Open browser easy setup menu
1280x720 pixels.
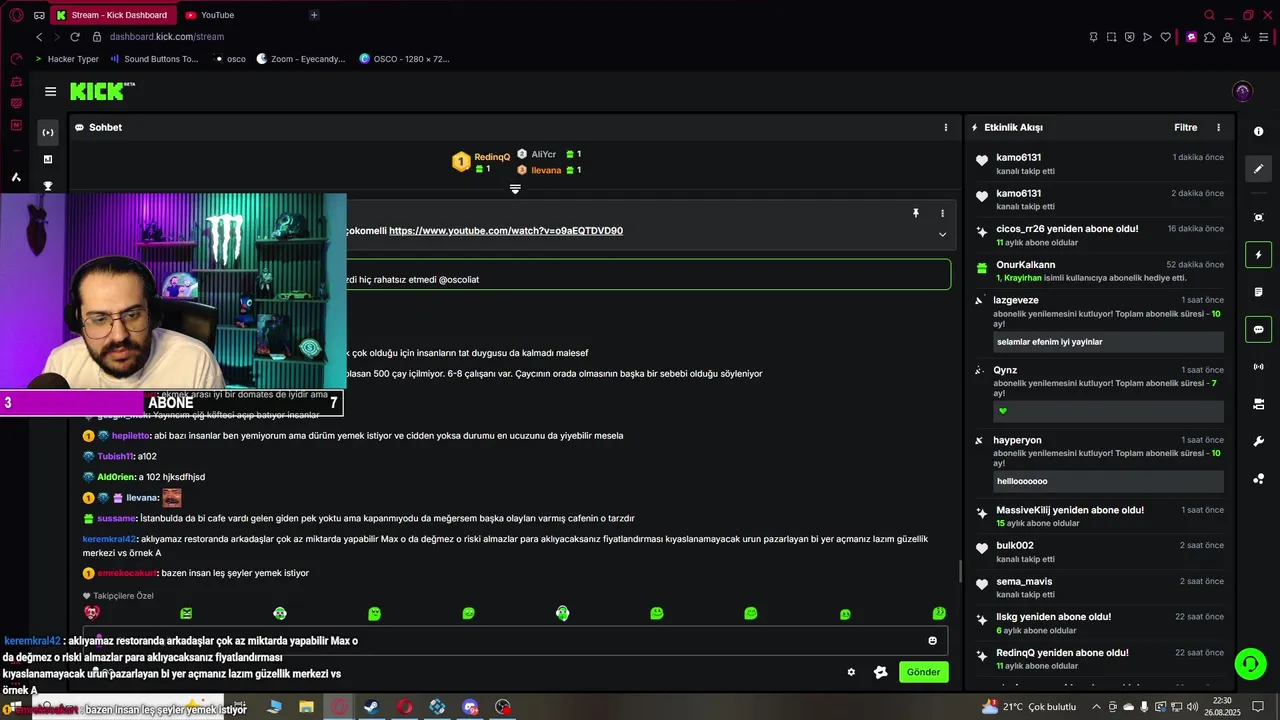pos(1264,37)
